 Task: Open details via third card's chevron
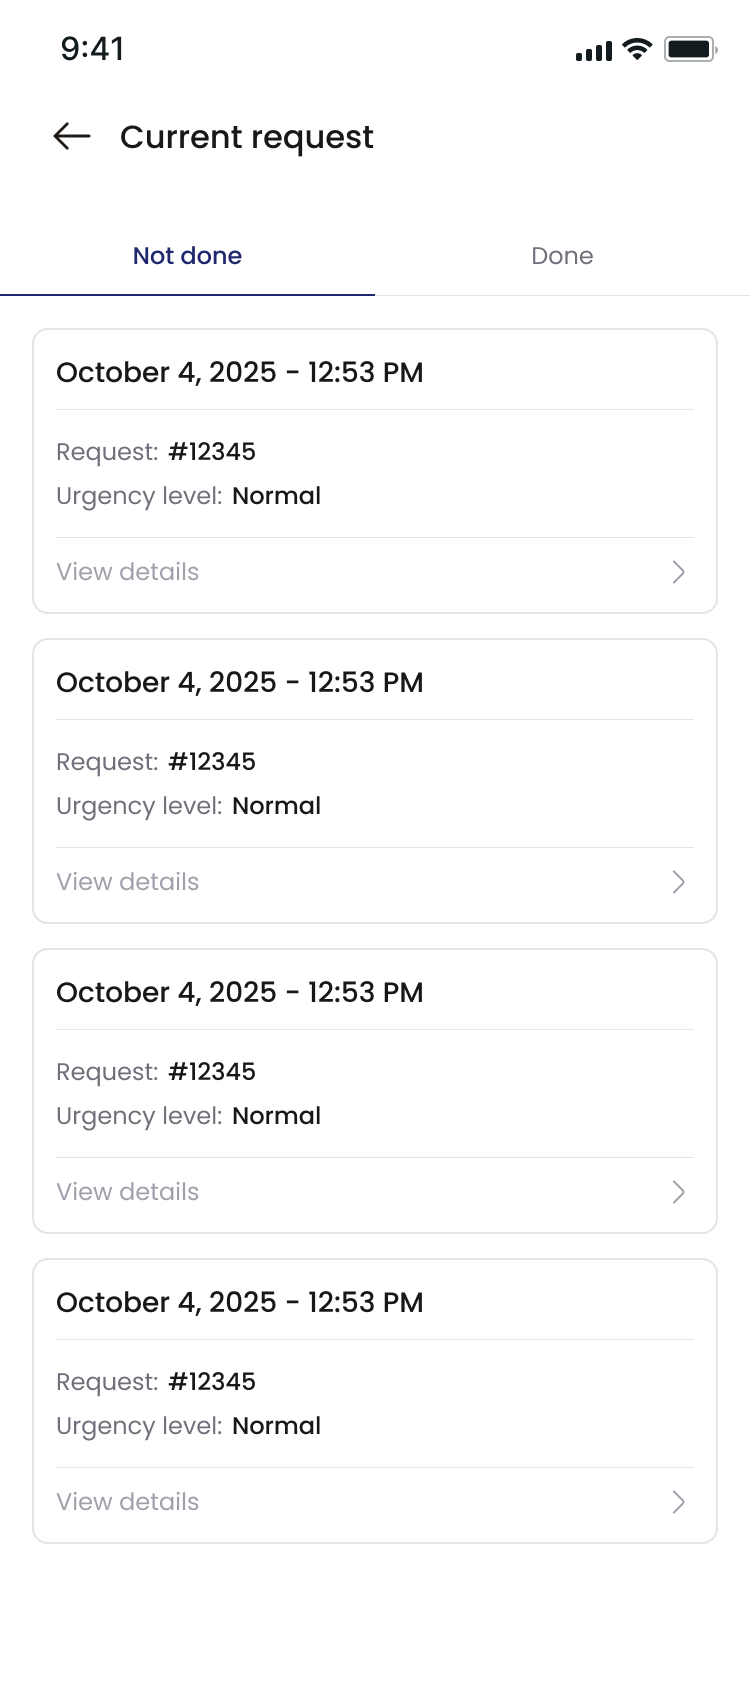[678, 1192]
